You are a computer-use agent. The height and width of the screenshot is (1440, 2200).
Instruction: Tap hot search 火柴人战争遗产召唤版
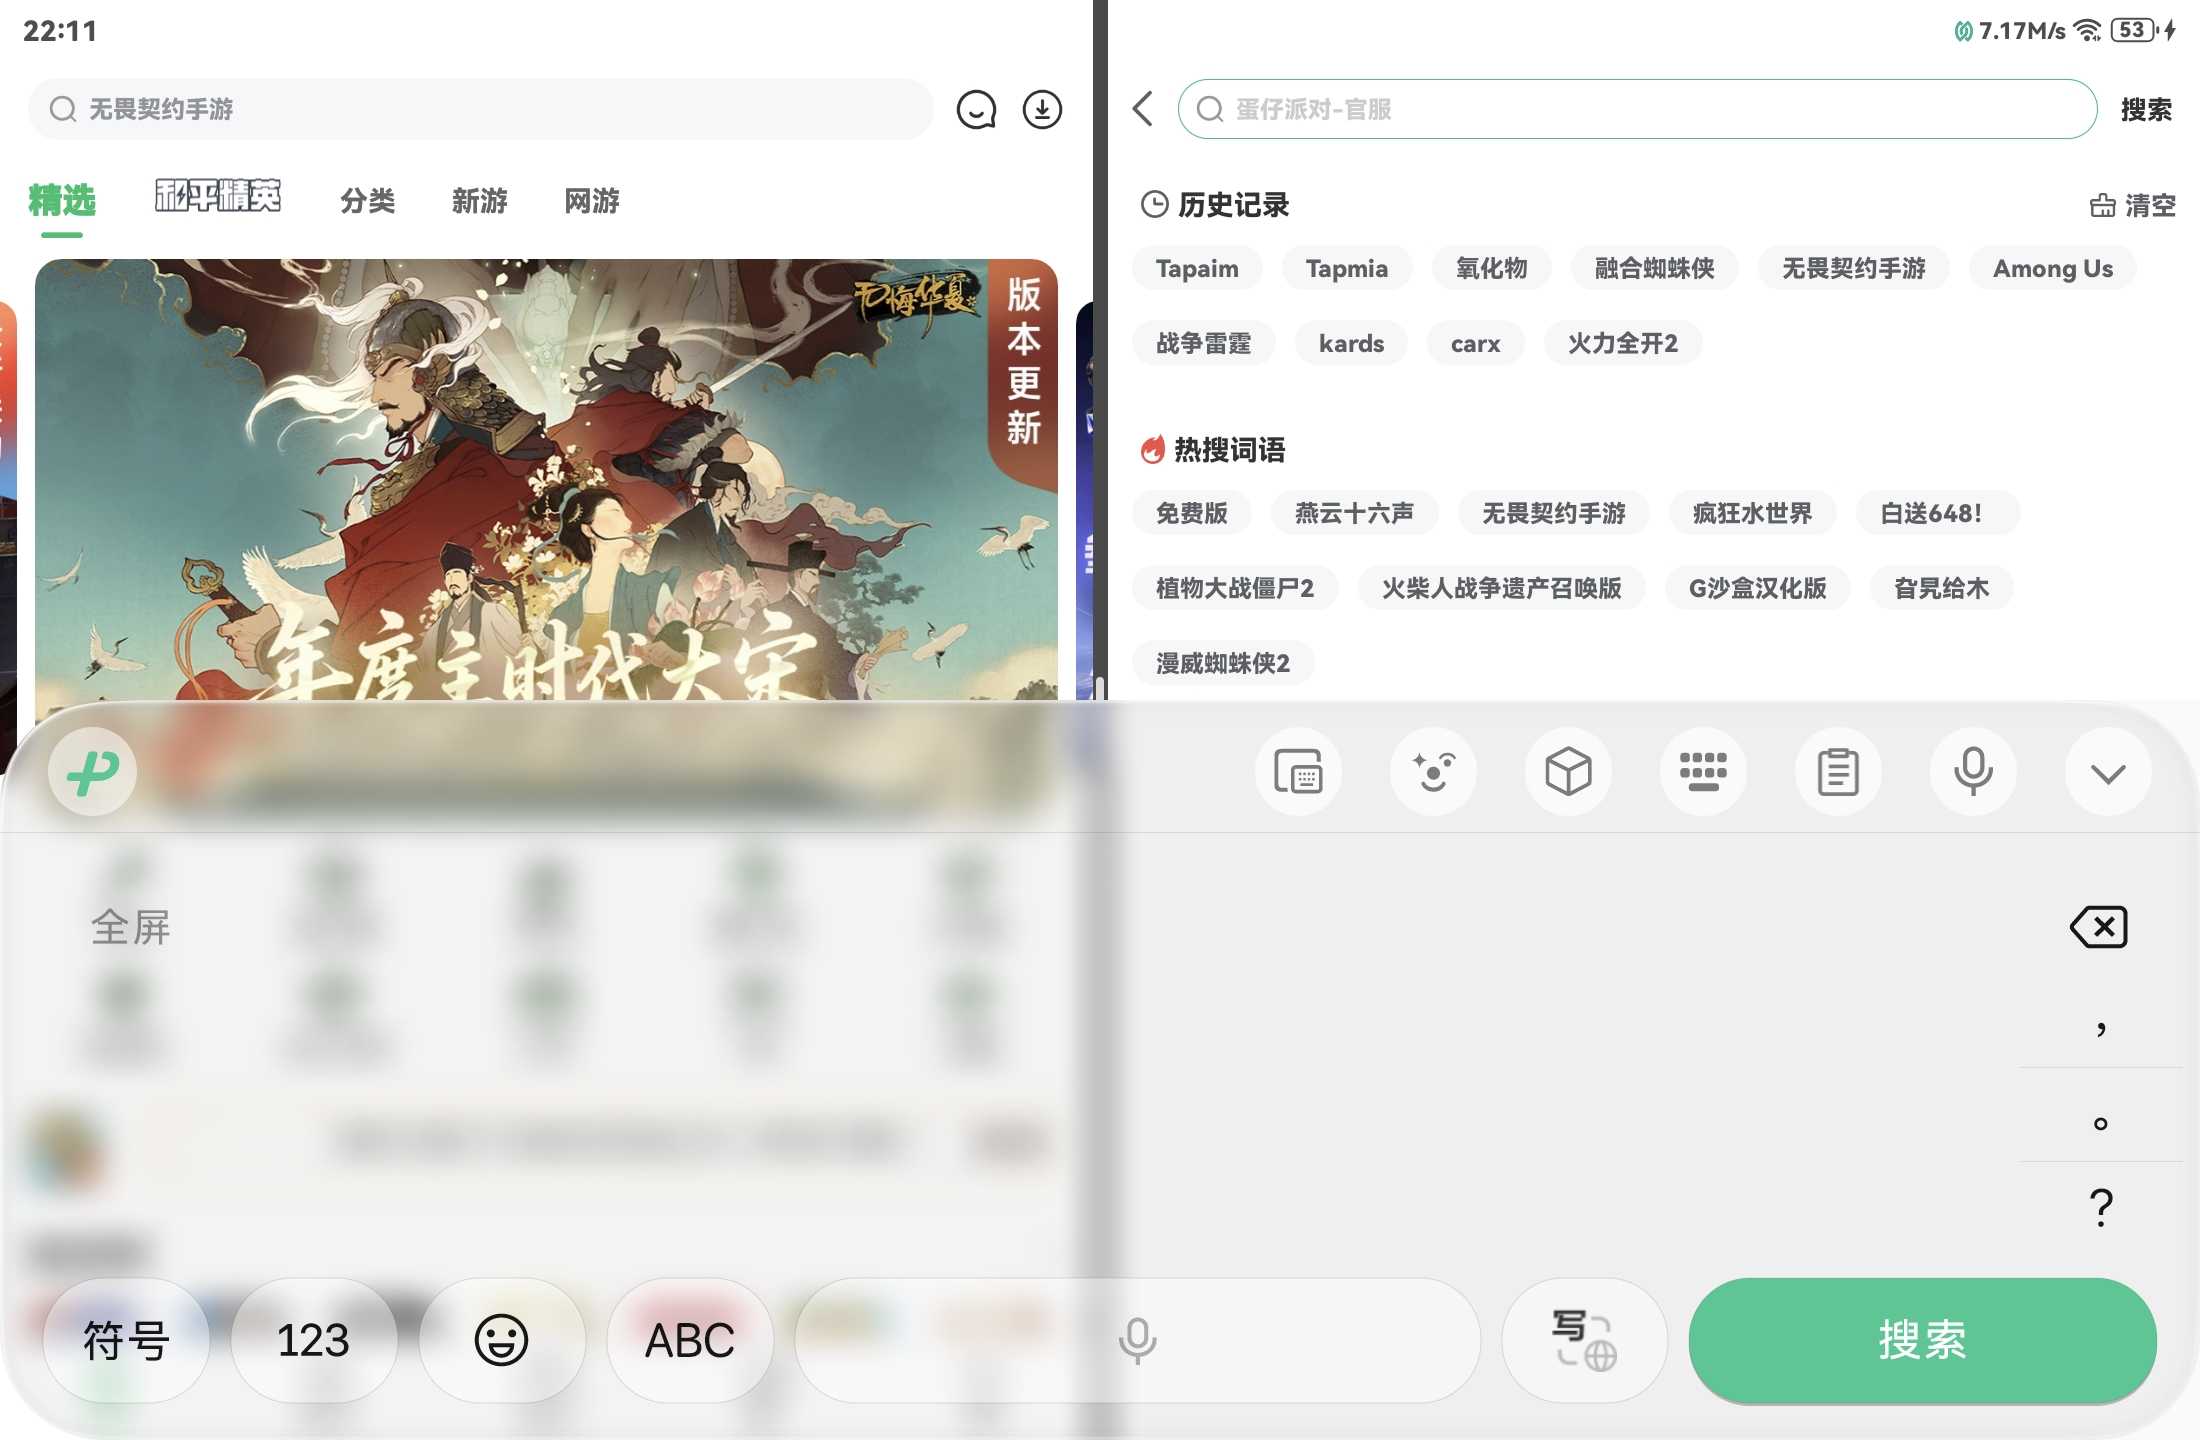[x=1502, y=588]
